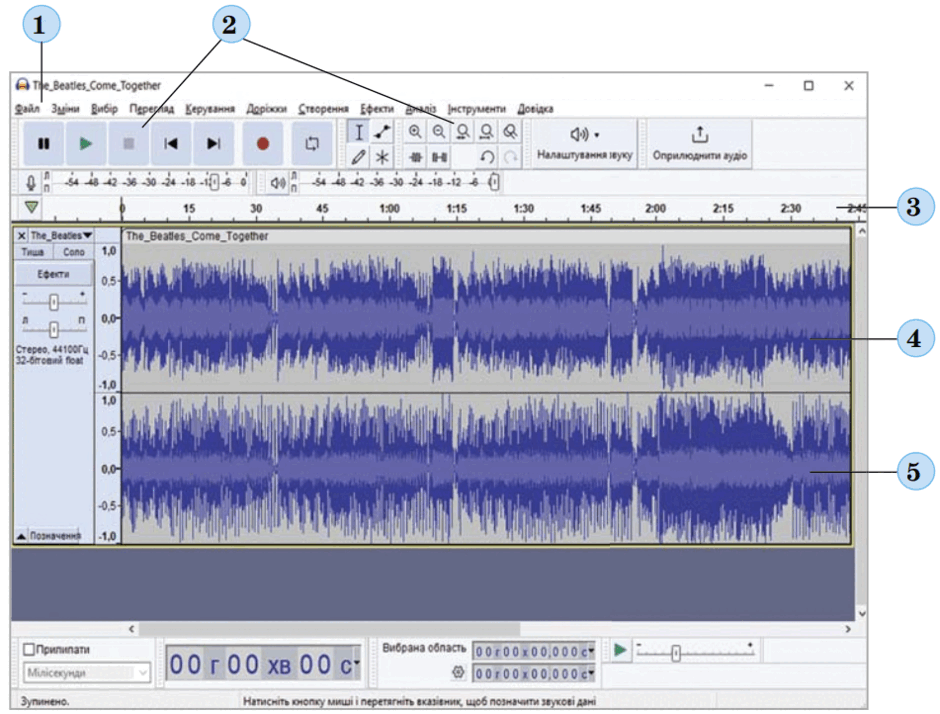Click the Undo arrow icon
This screenshot has width=940, height=714.
pos(487,157)
